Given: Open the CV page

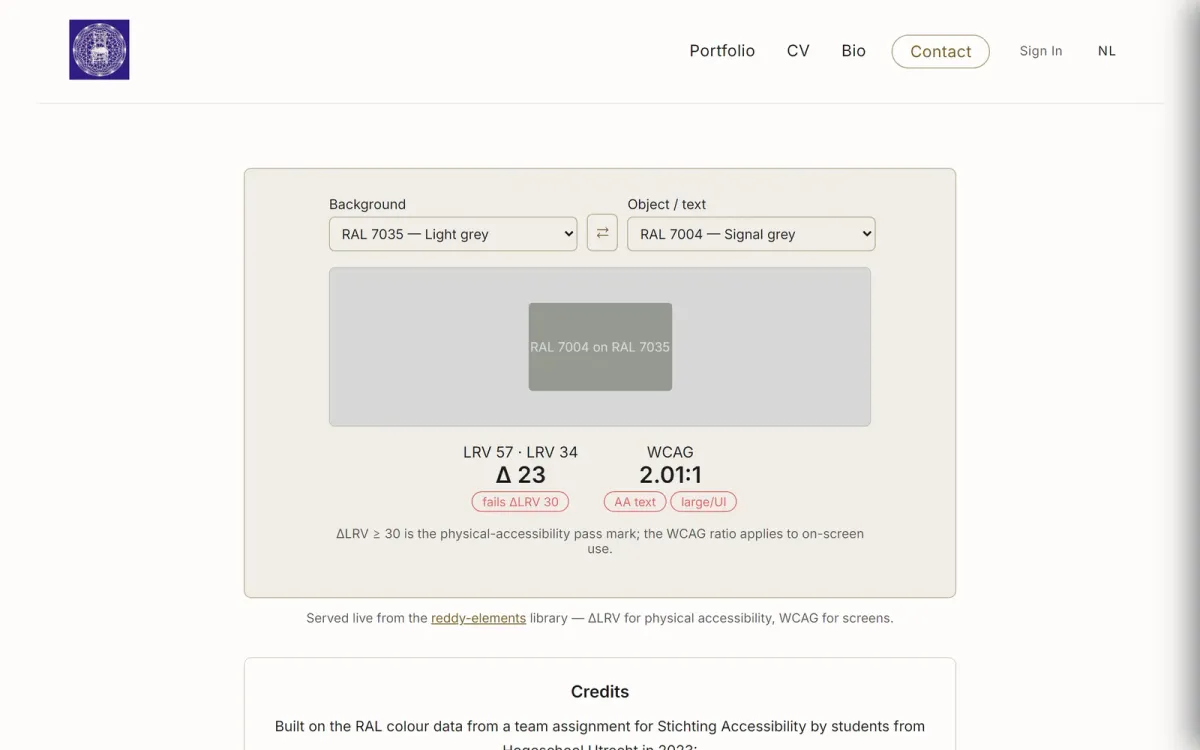Looking at the screenshot, I should pos(798,51).
